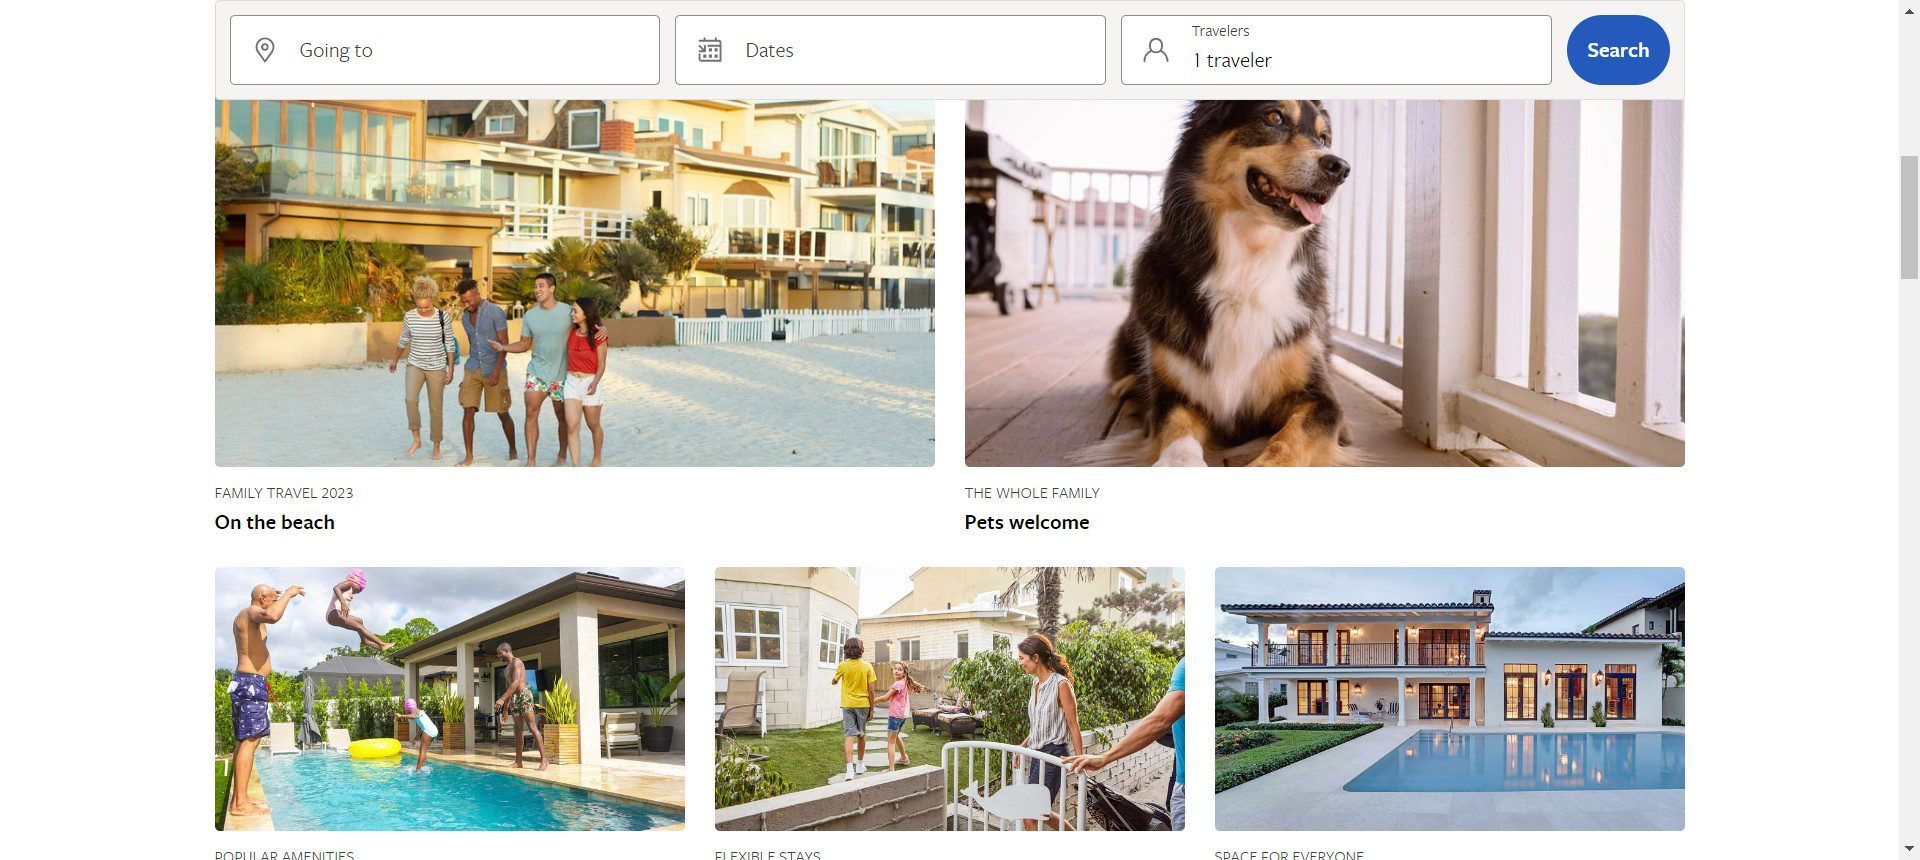Open the beach houses photo

tap(575, 283)
